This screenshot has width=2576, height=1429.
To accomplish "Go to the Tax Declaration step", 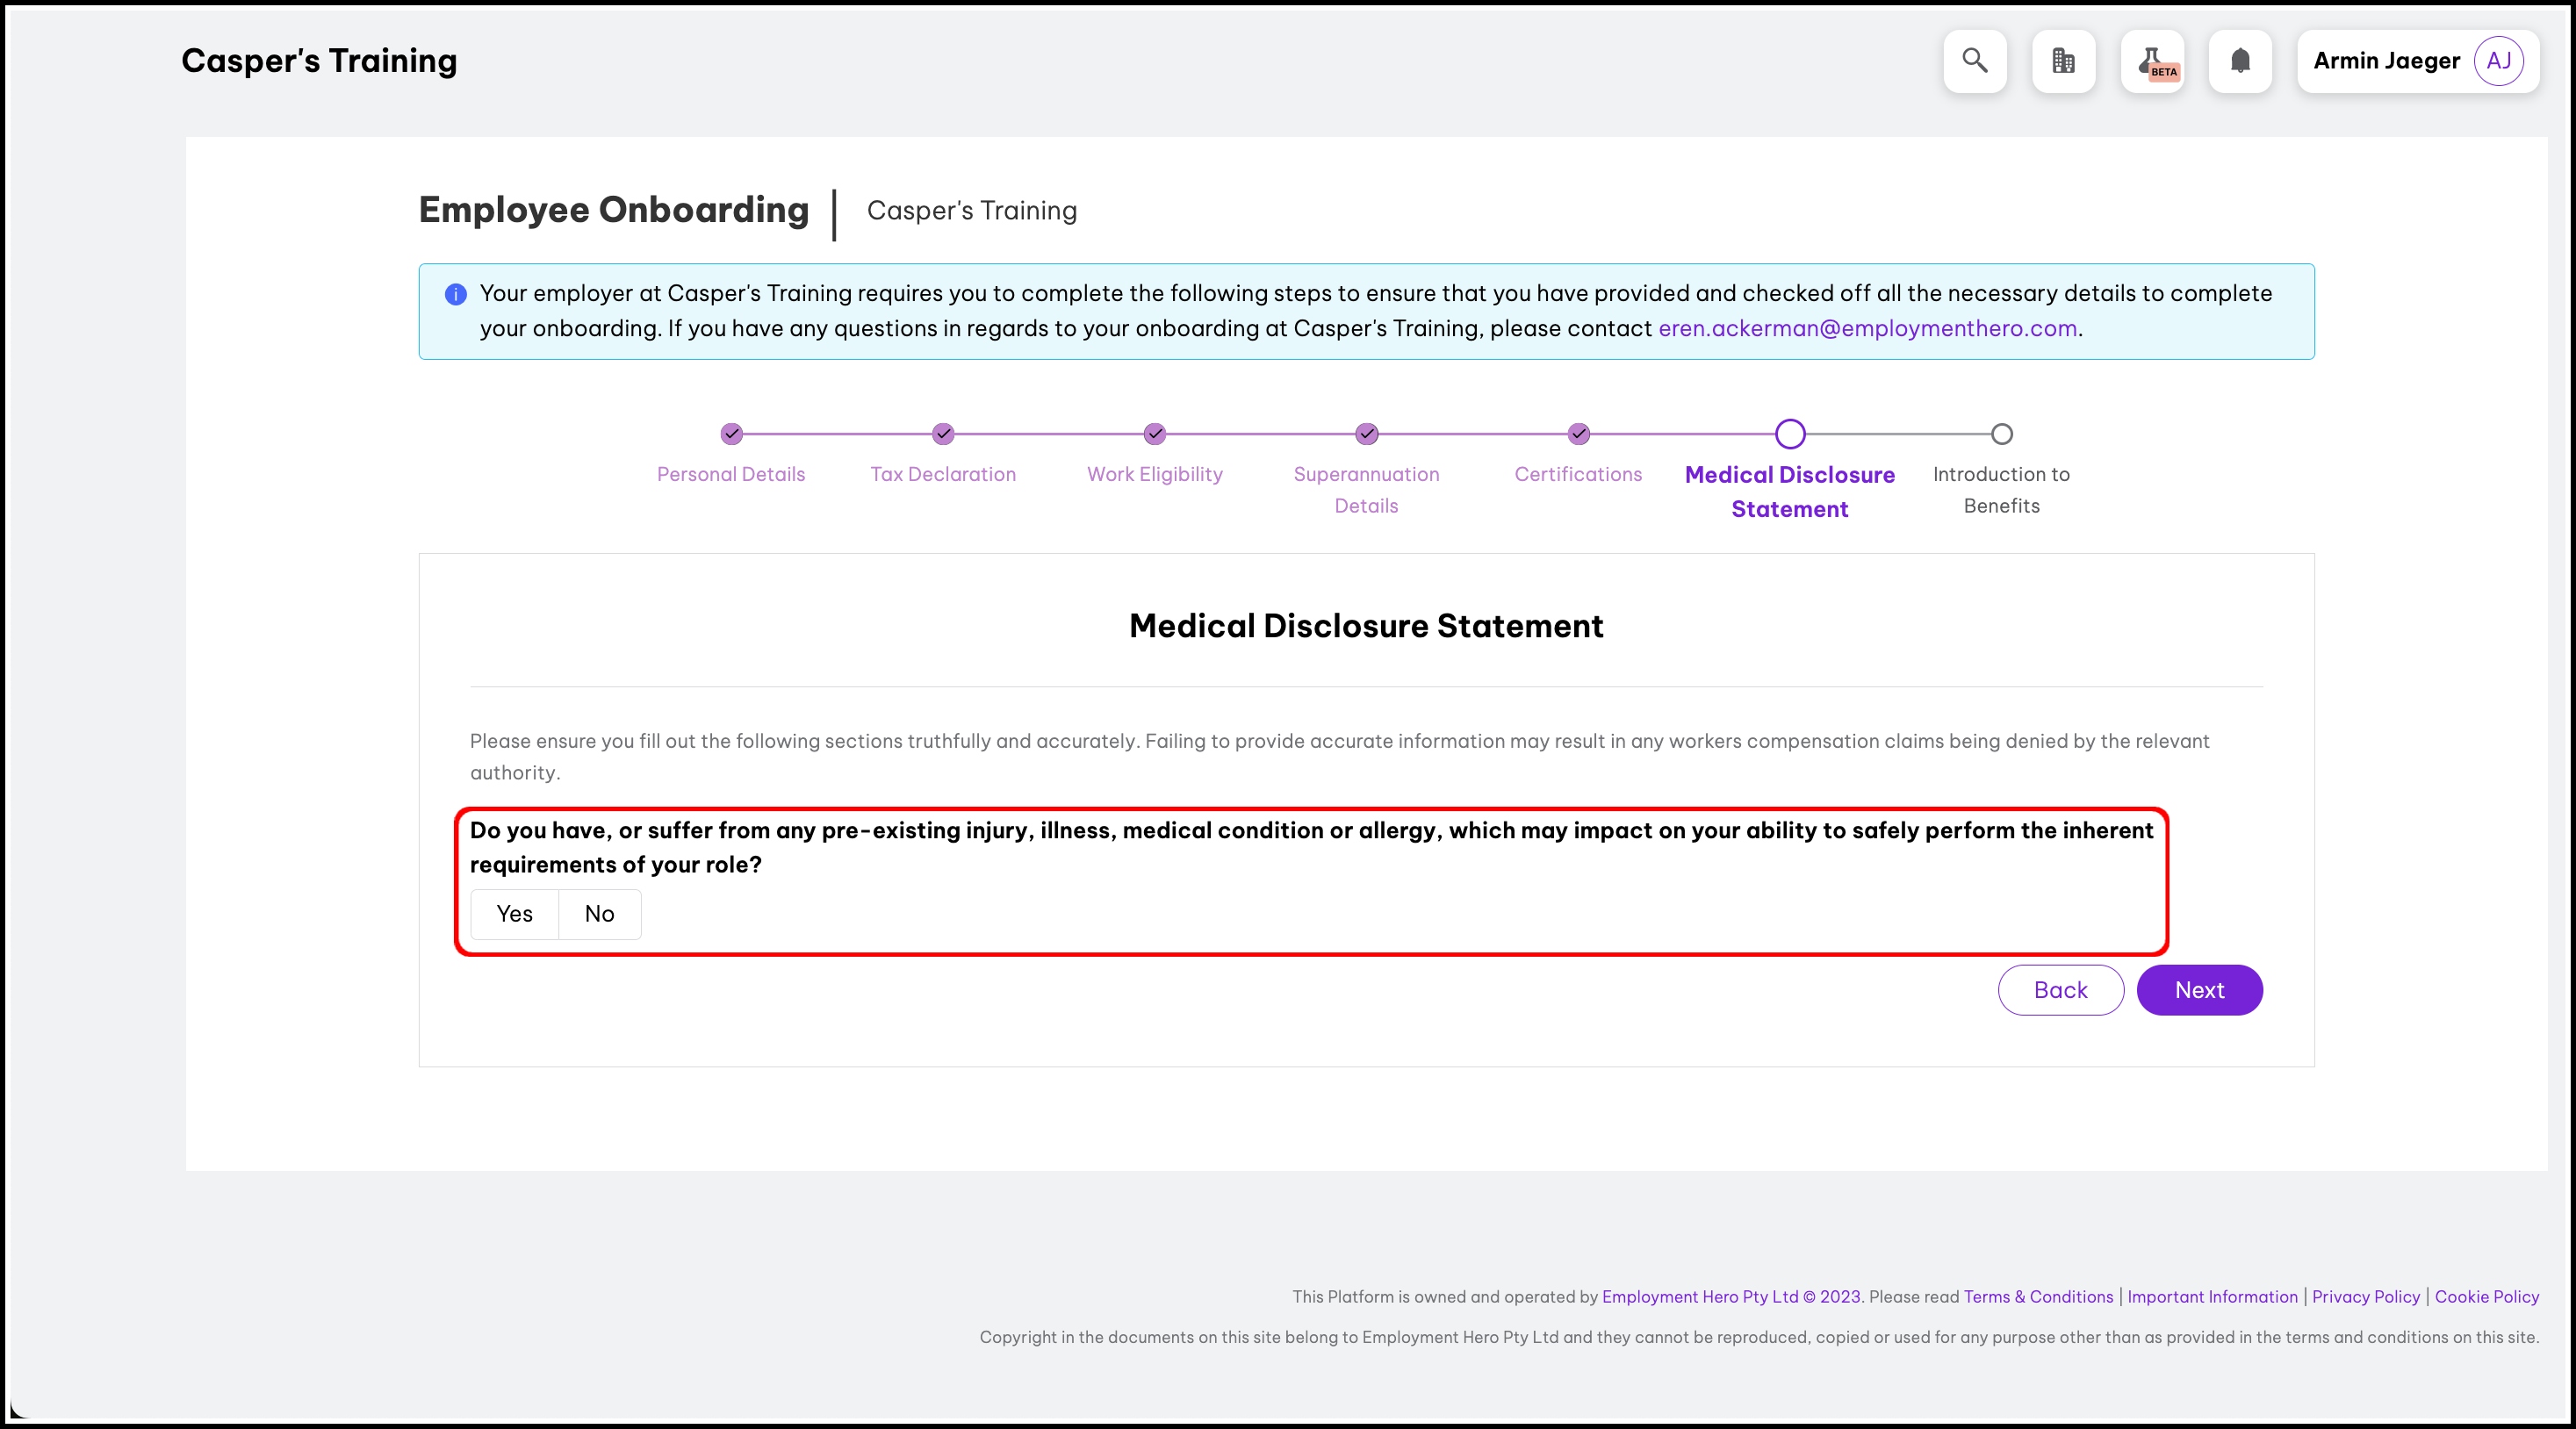I will pyautogui.click(x=943, y=474).
